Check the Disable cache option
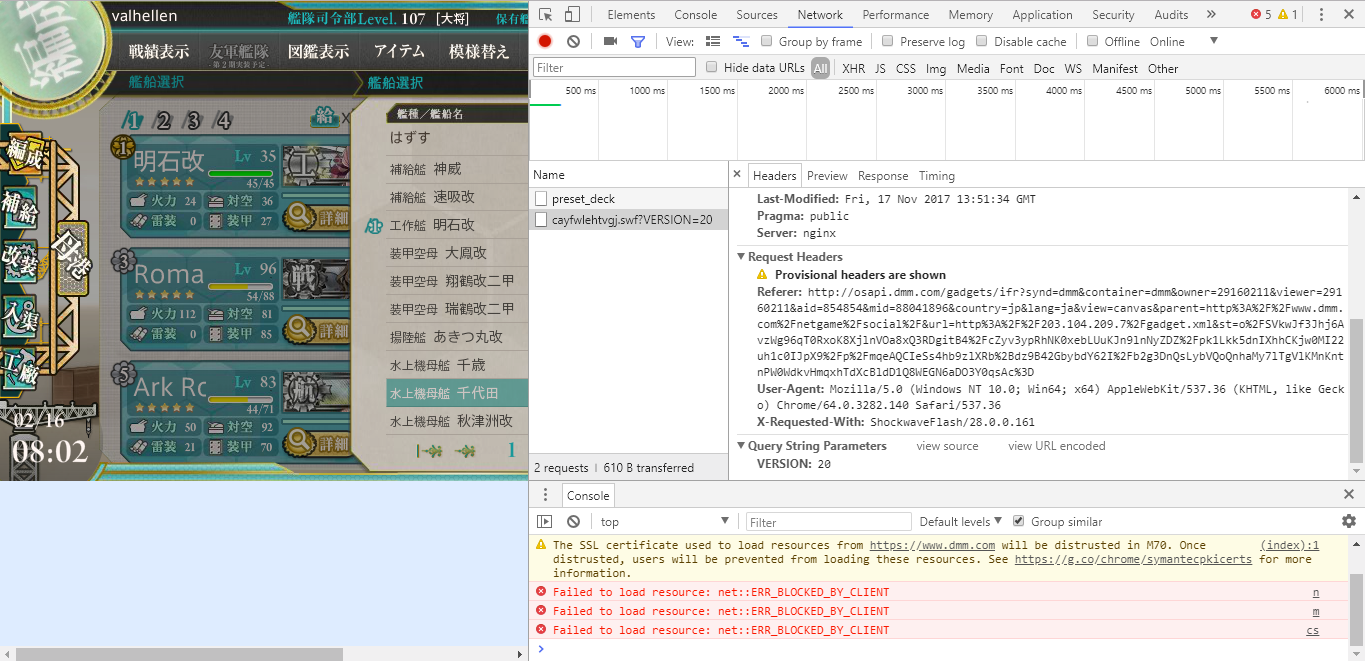This screenshot has width=1365, height=661. 982,41
